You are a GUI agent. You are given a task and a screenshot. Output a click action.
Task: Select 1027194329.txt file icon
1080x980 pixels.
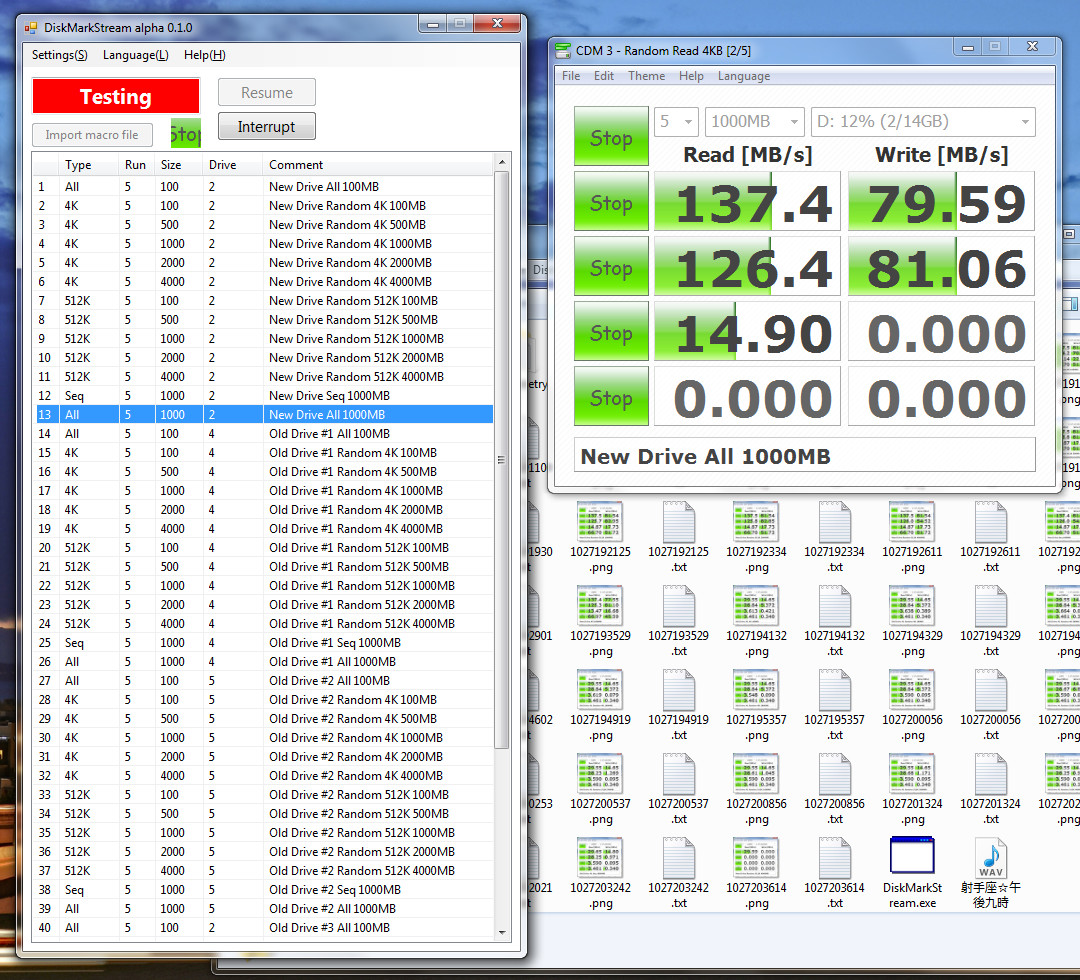(990, 606)
